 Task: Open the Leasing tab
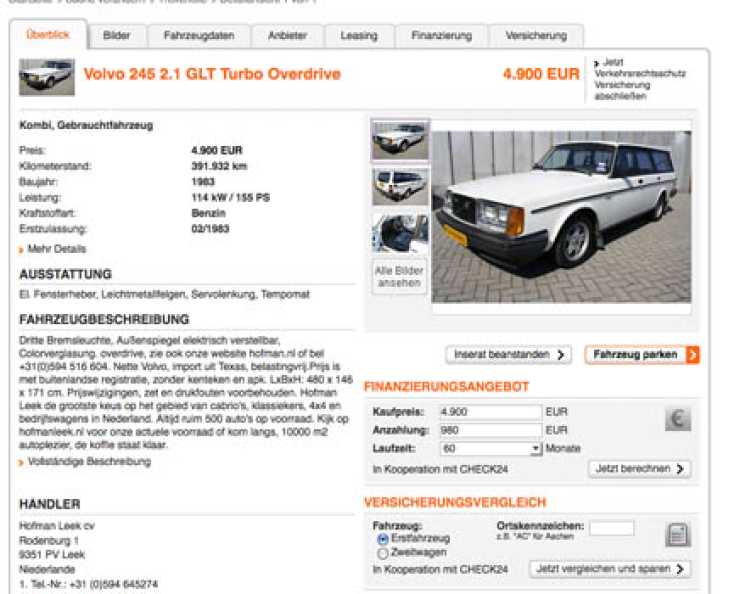pyautogui.click(x=359, y=35)
